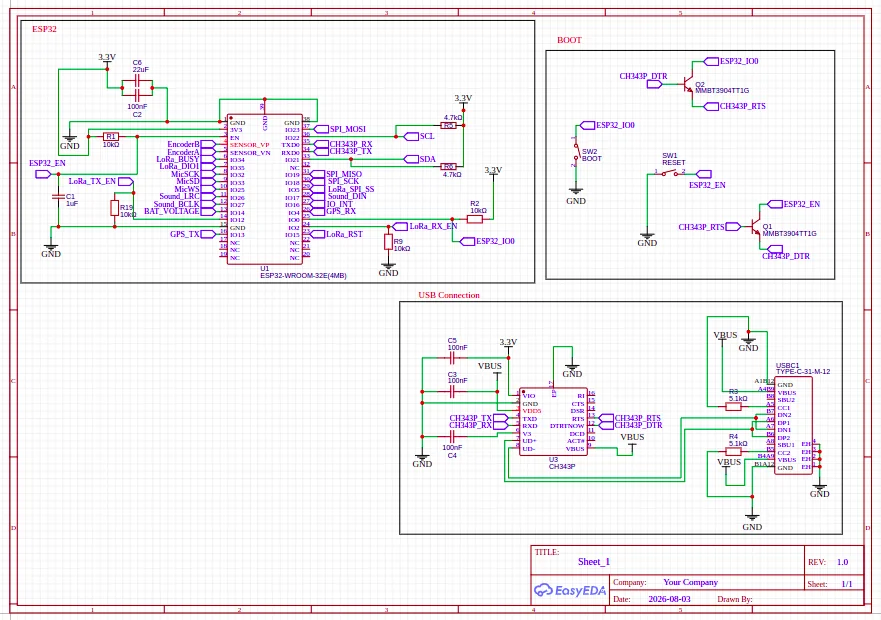Click the SDA net port
The width and height of the screenshot is (881, 620).
point(420,159)
